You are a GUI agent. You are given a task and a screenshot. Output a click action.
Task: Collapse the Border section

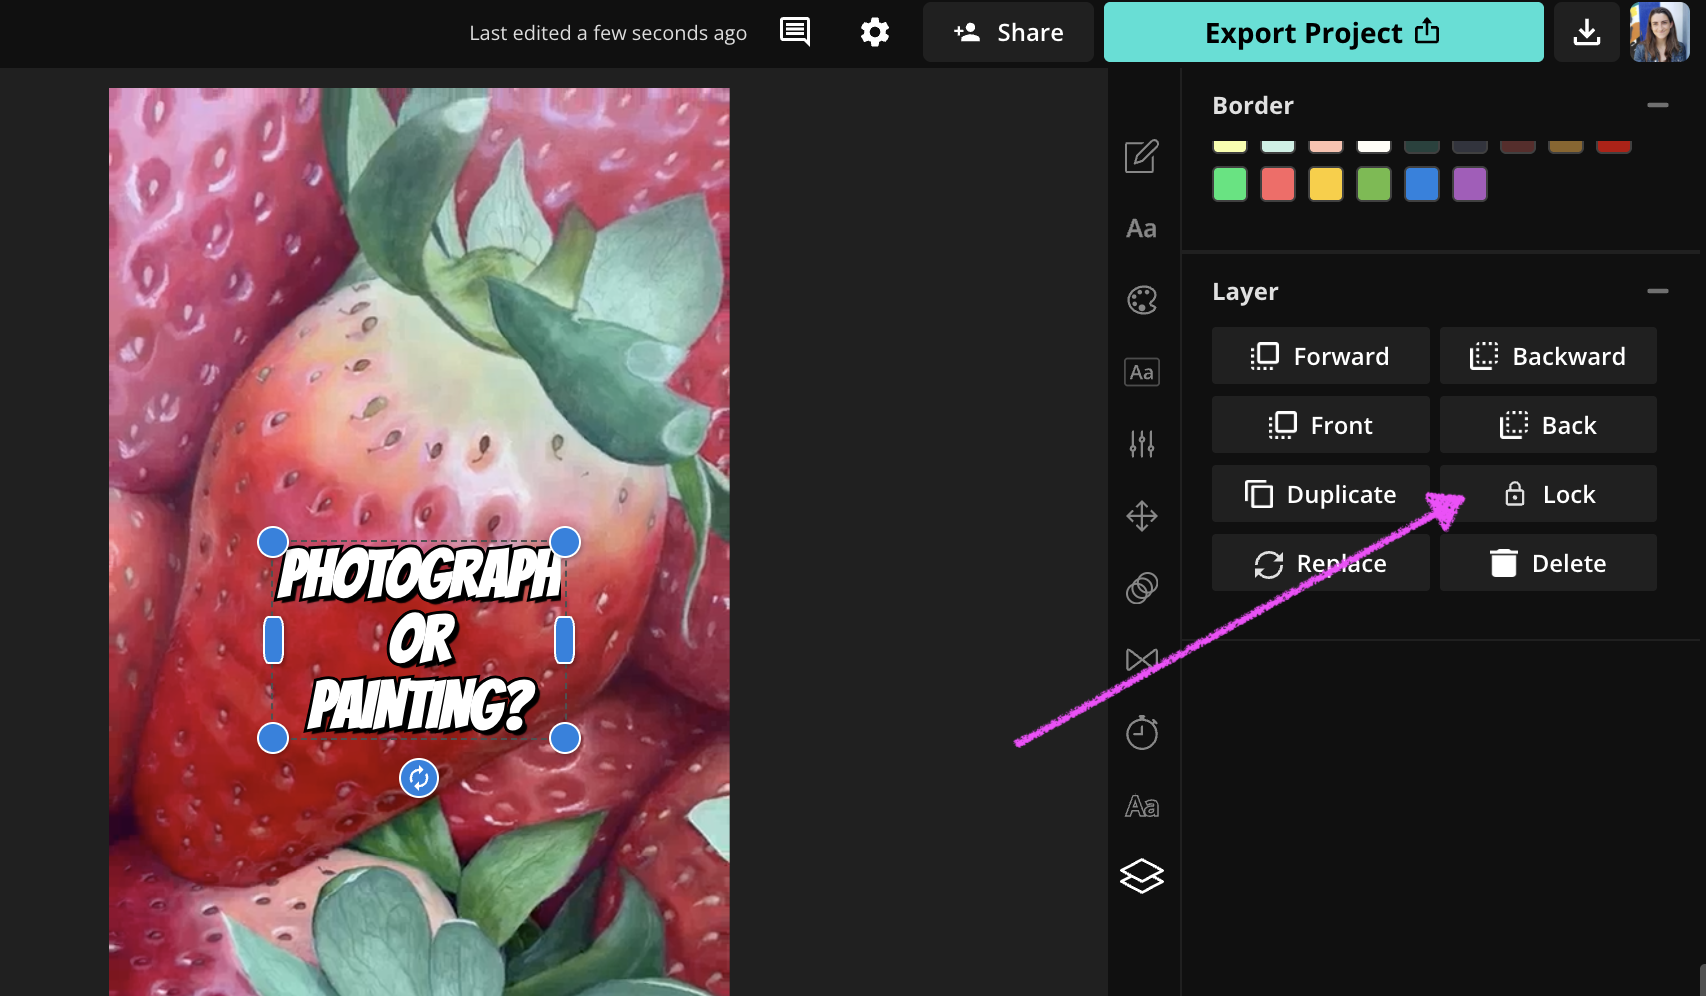[1658, 105]
